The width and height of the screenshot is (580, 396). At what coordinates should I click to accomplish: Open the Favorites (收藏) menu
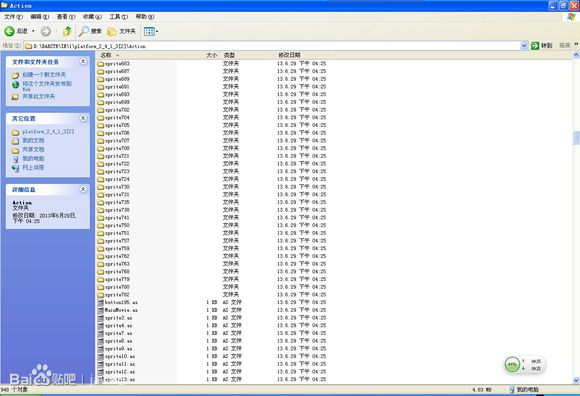pyautogui.click(x=92, y=17)
